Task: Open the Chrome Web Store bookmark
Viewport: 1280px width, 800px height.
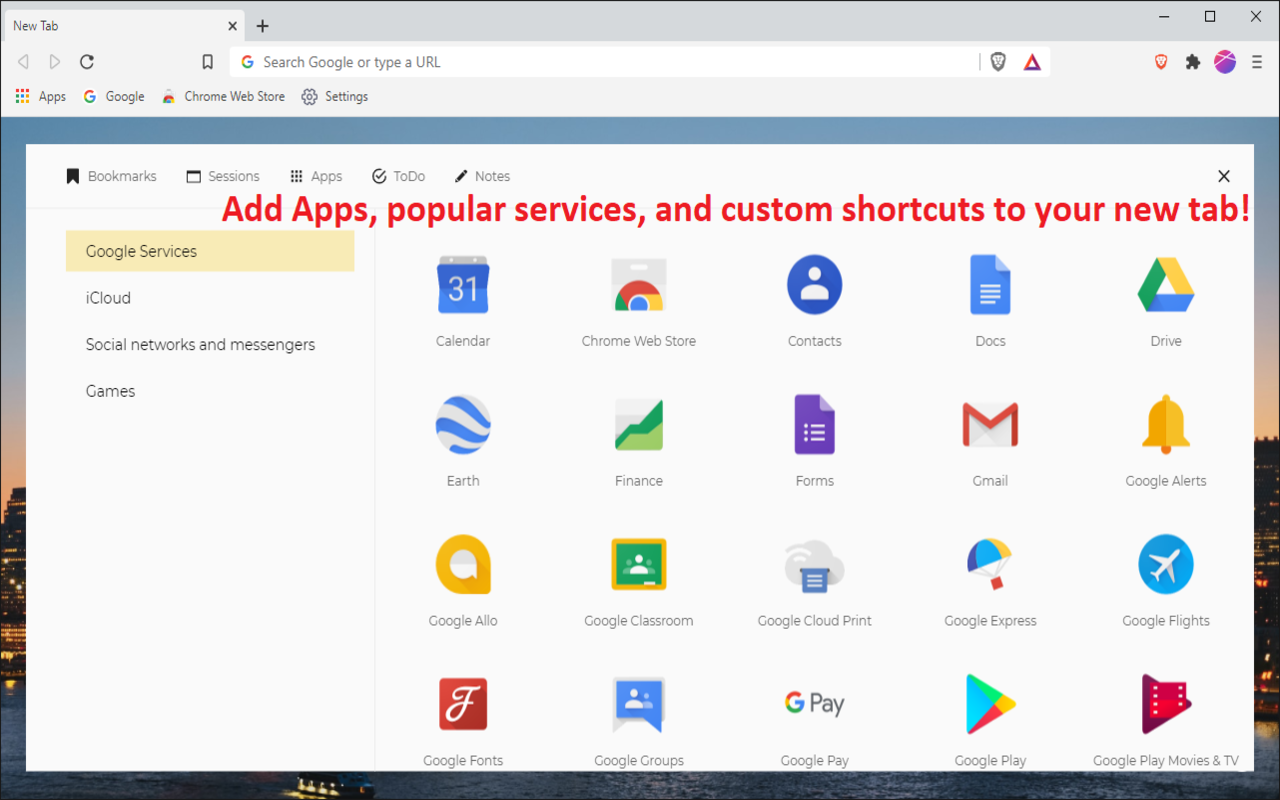Action: point(224,97)
